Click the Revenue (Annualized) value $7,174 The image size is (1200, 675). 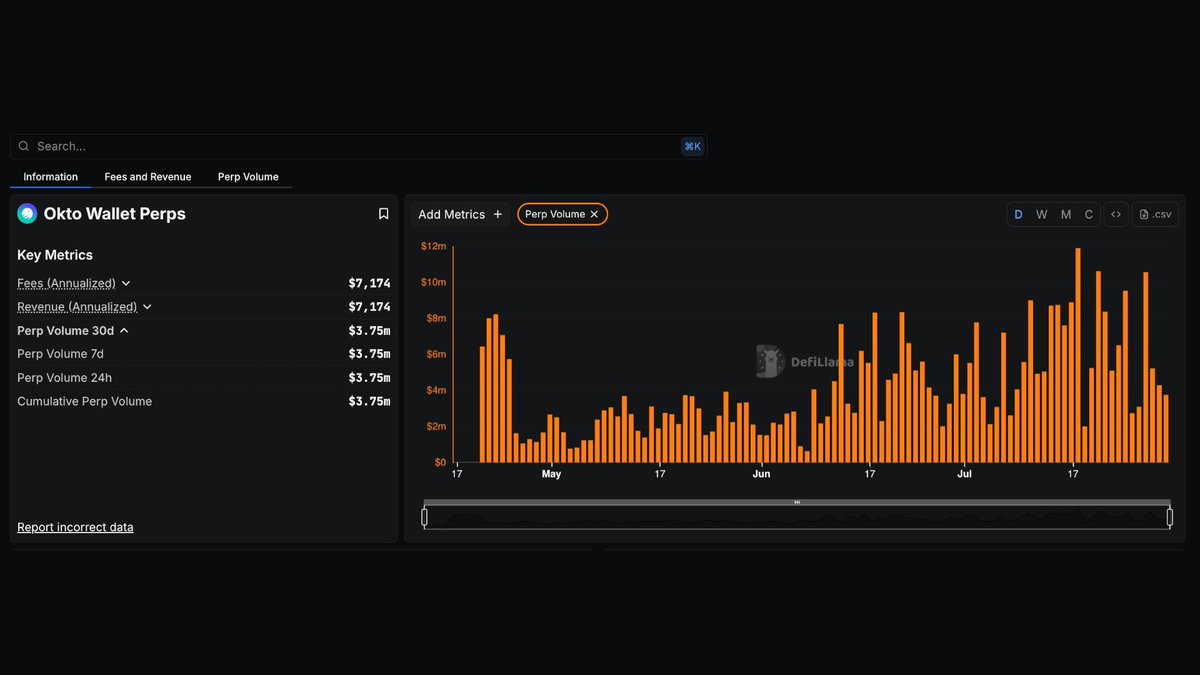click(x=369, y=307)
